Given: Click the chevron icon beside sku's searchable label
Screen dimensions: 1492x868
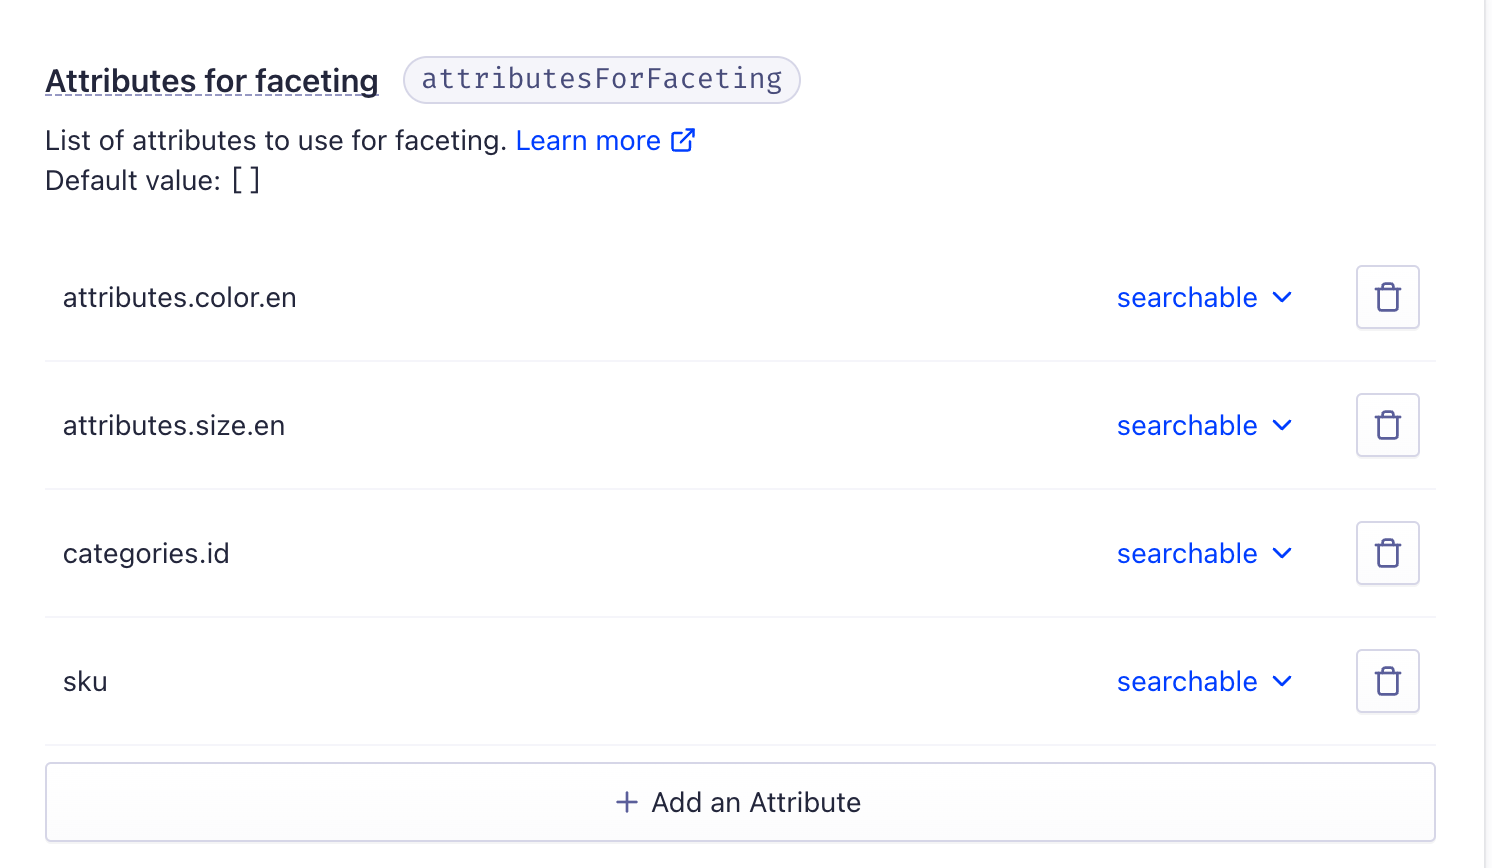Looking at the screenshot, I should pos(1281,682).
